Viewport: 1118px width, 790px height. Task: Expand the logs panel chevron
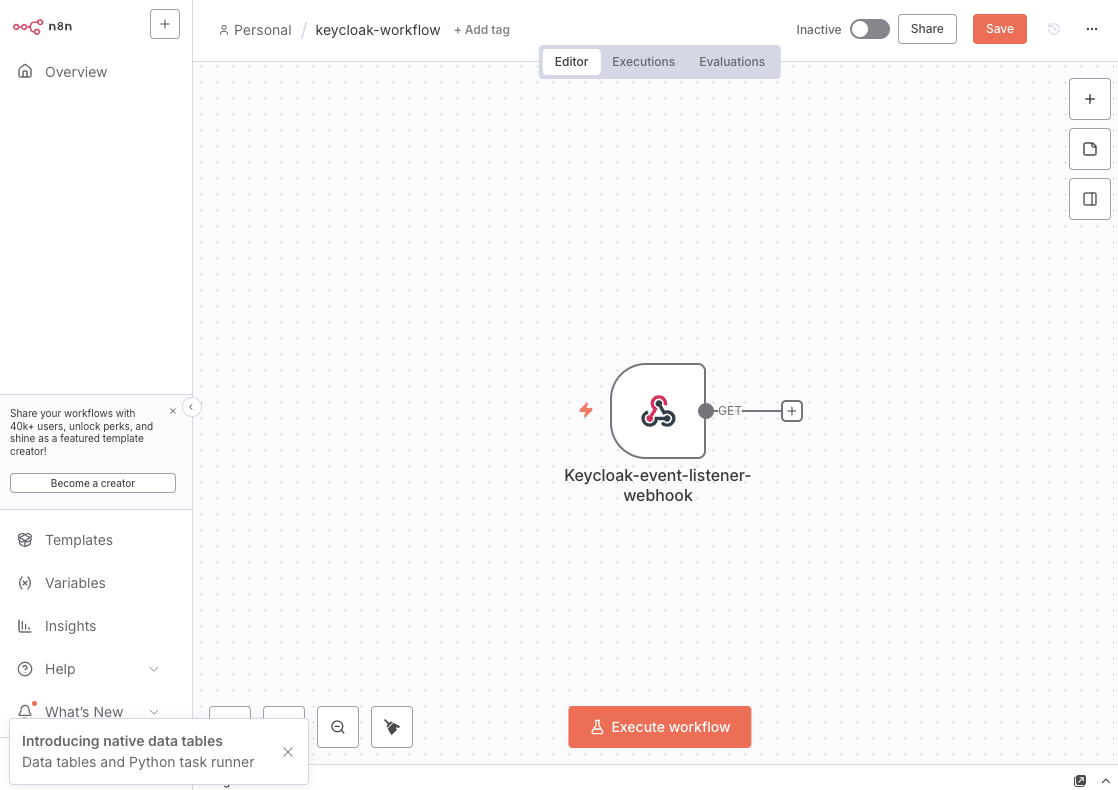[x=1106, y=781]
